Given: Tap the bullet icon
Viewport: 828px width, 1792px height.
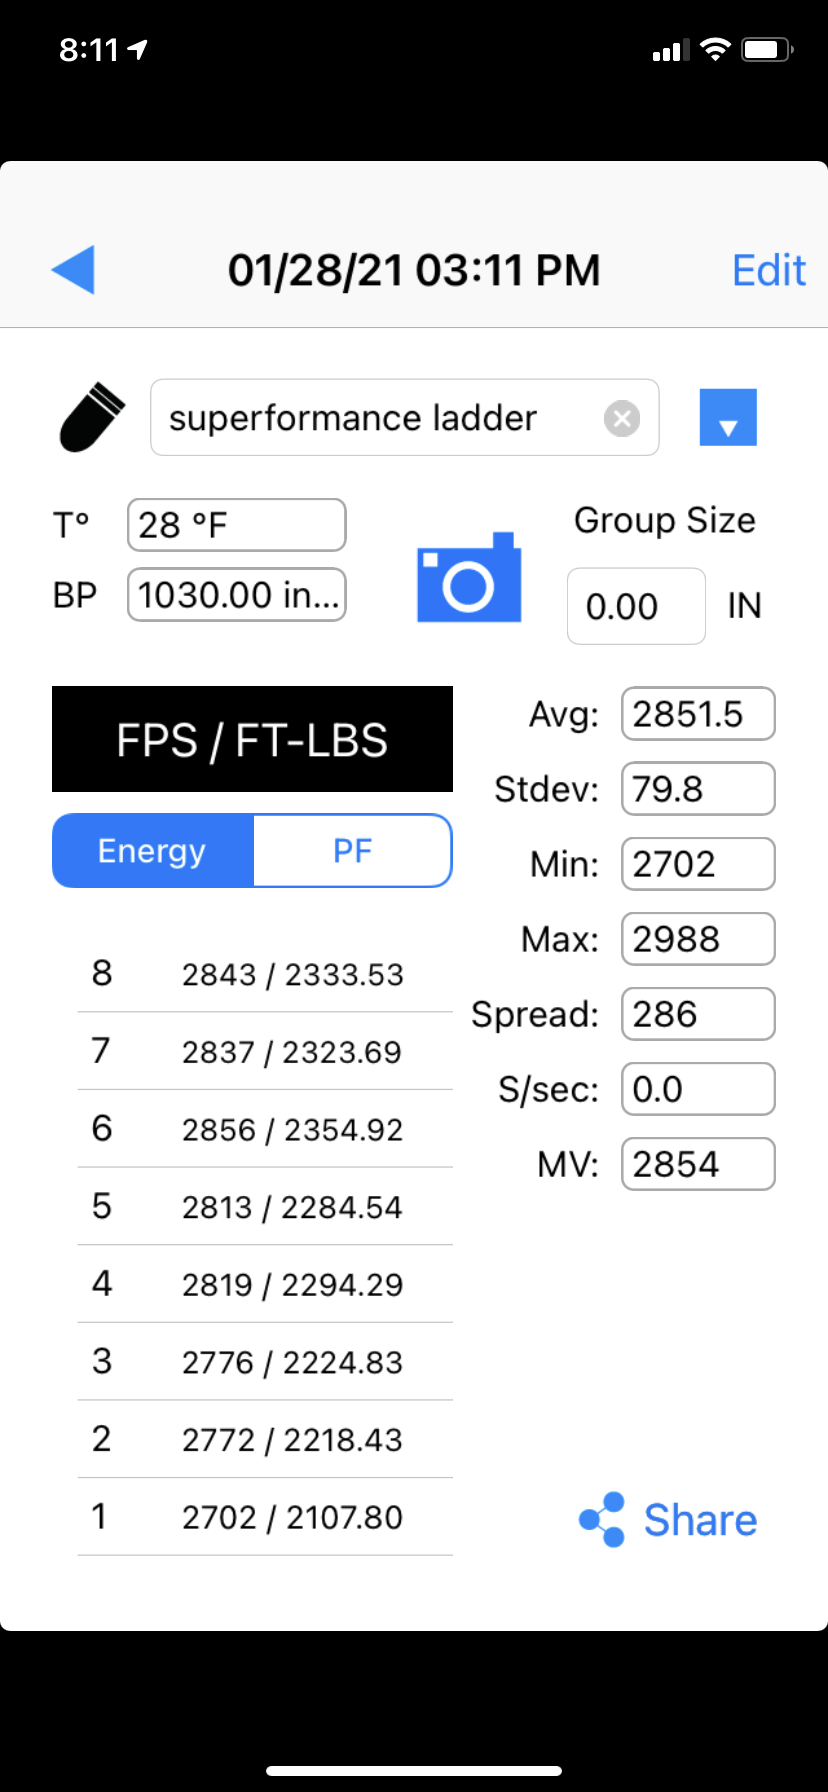Looking at the screenshot, I should point(92,417).
